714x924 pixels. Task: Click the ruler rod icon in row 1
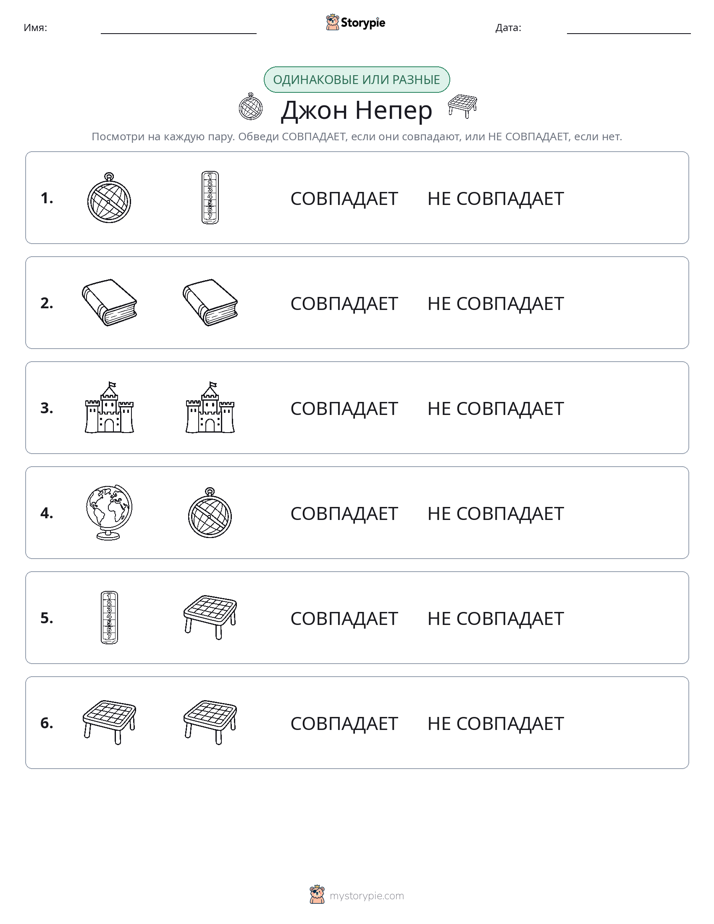click(x=210, y=197)
